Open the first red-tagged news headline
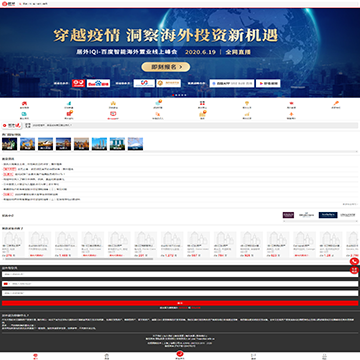 point(38,169)
